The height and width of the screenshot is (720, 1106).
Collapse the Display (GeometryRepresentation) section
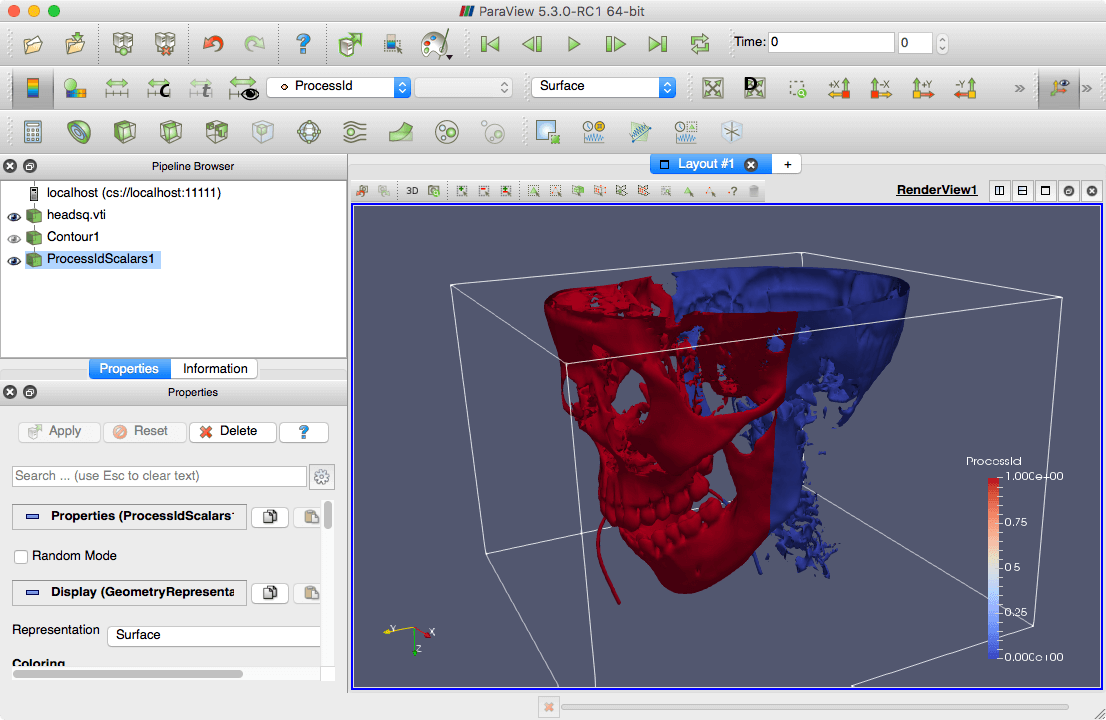[32, 593]
